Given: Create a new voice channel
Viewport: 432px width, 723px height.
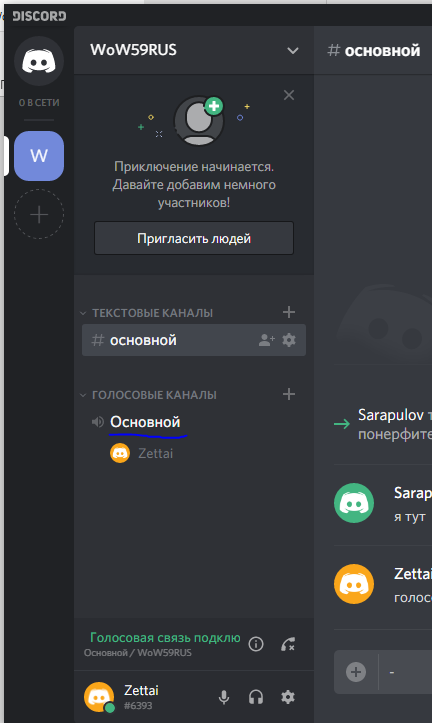Looking at the screenshot, I should 289,394.
